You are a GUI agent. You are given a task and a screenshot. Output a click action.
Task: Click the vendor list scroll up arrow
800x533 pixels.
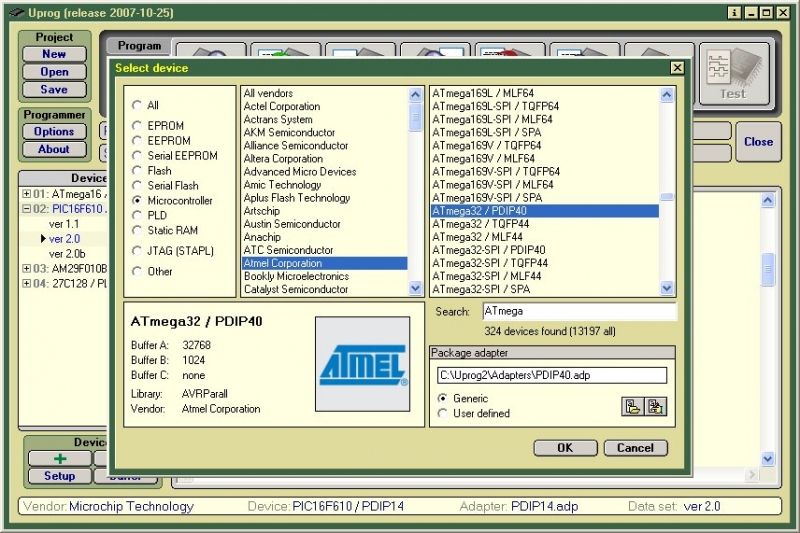[415, 94]
